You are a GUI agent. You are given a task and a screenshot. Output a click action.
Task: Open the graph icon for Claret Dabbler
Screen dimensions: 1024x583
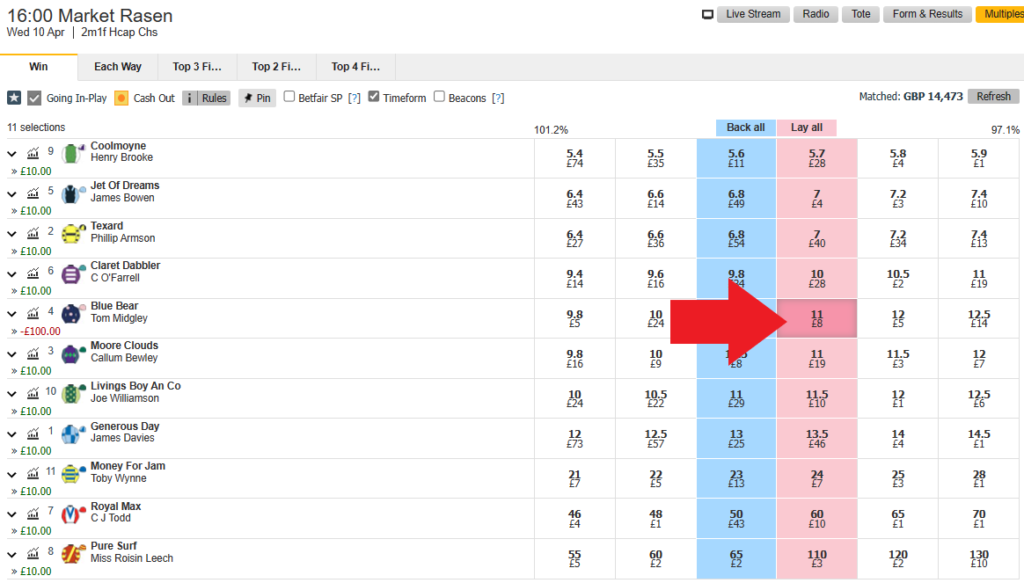33,273
